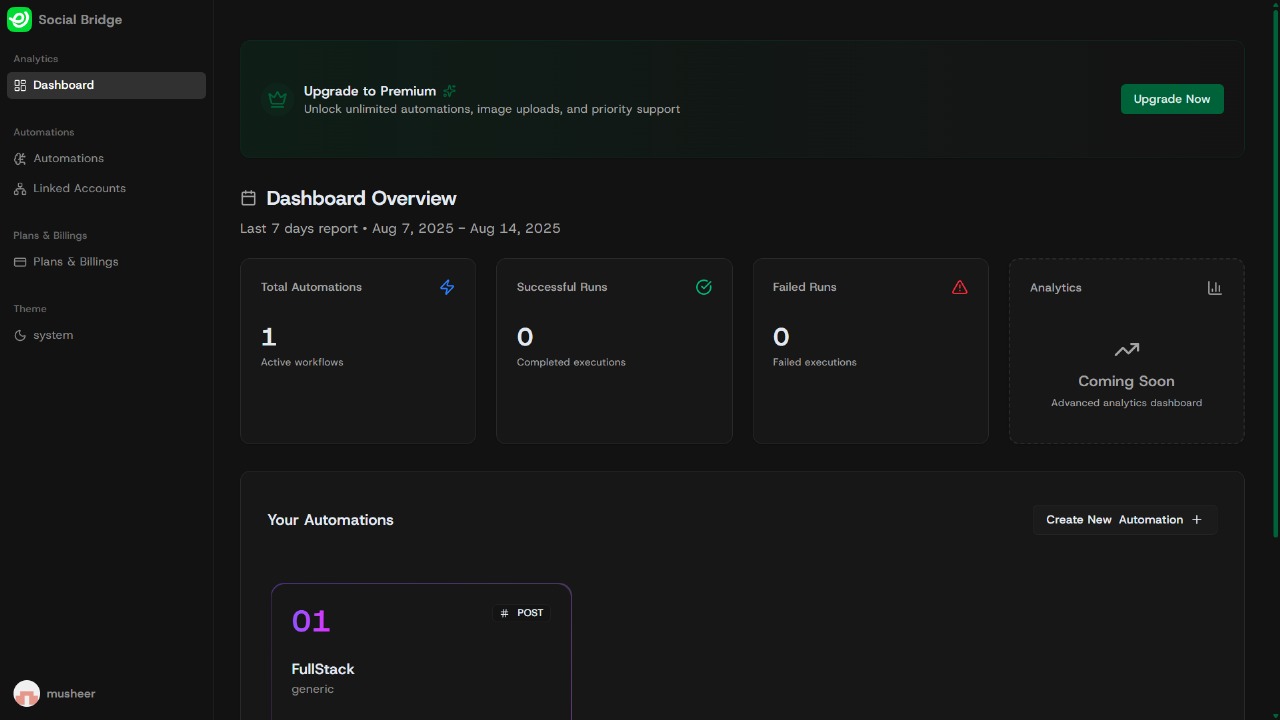Viewport: 1280px width, 720px height.
Task: Click the lightning bolt Total Automations icon
Action: (x=447, y=287)
